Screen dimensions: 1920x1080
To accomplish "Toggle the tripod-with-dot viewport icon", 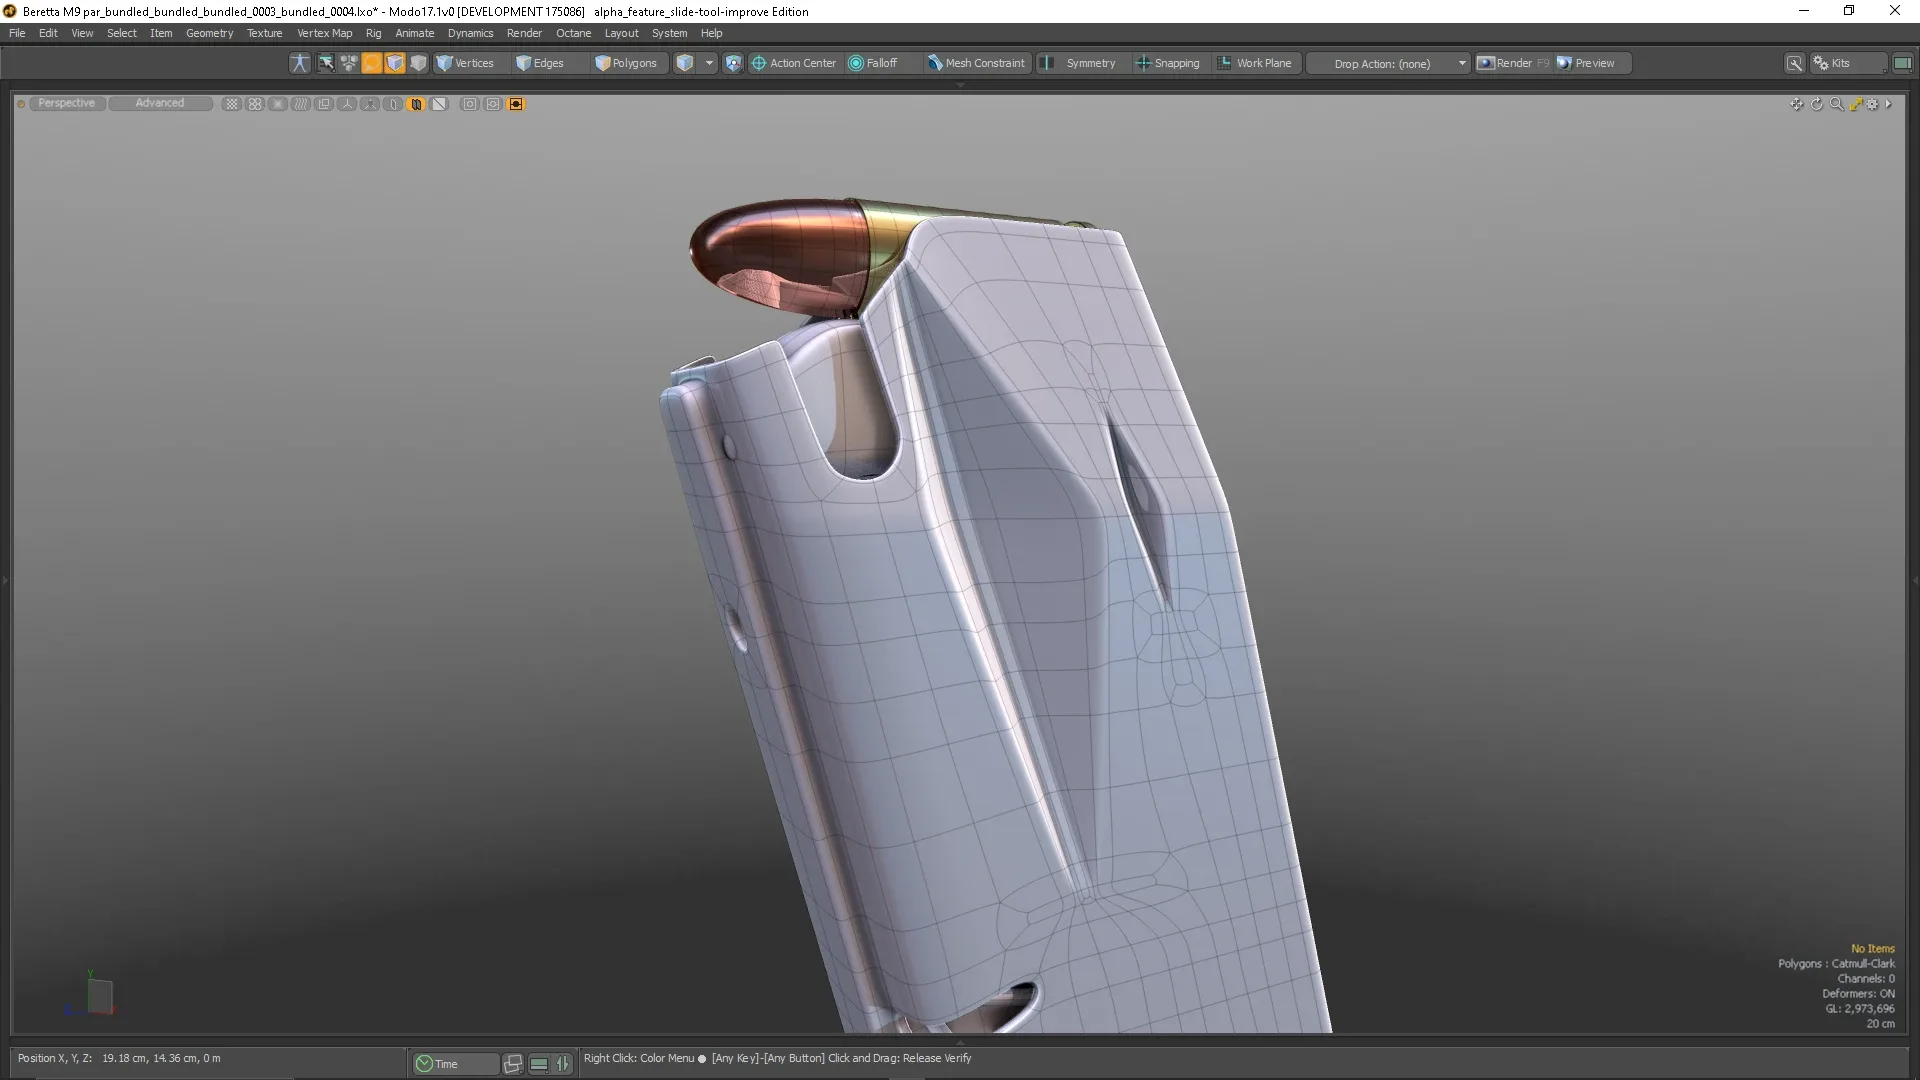I will point(370,104).
